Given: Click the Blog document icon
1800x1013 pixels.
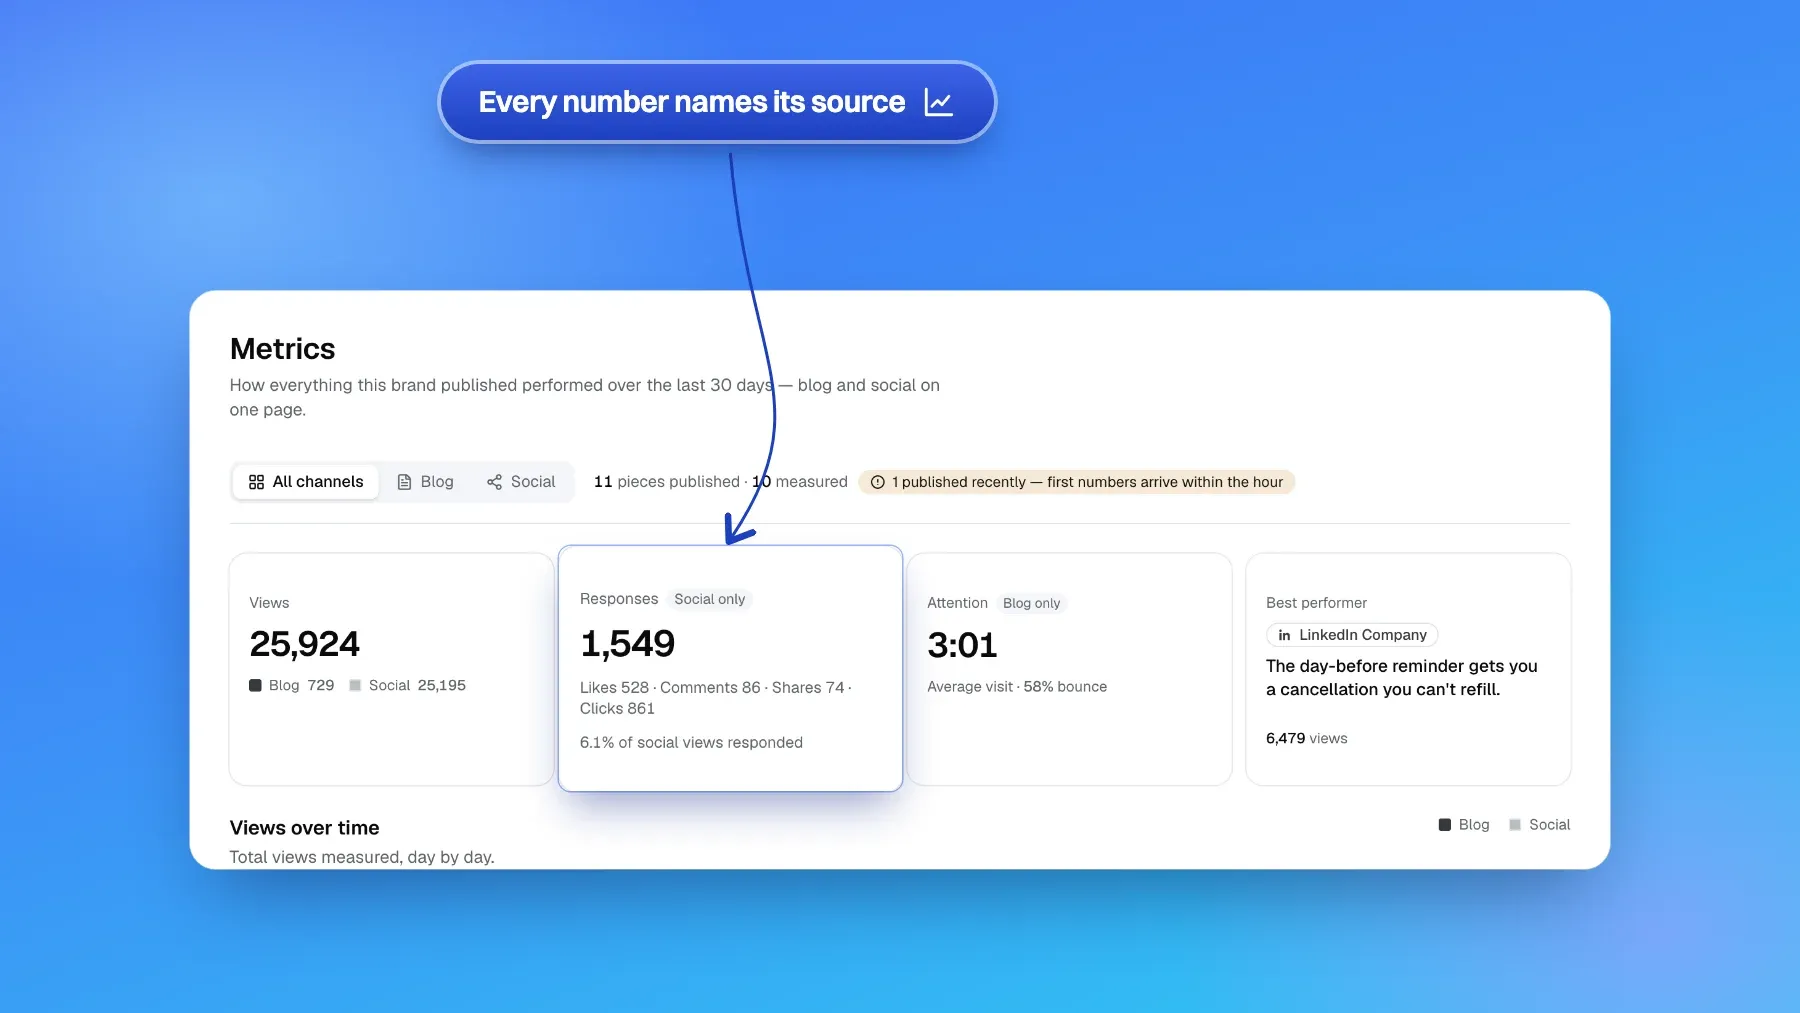Looking at the screenshot, I should point(404,482).
